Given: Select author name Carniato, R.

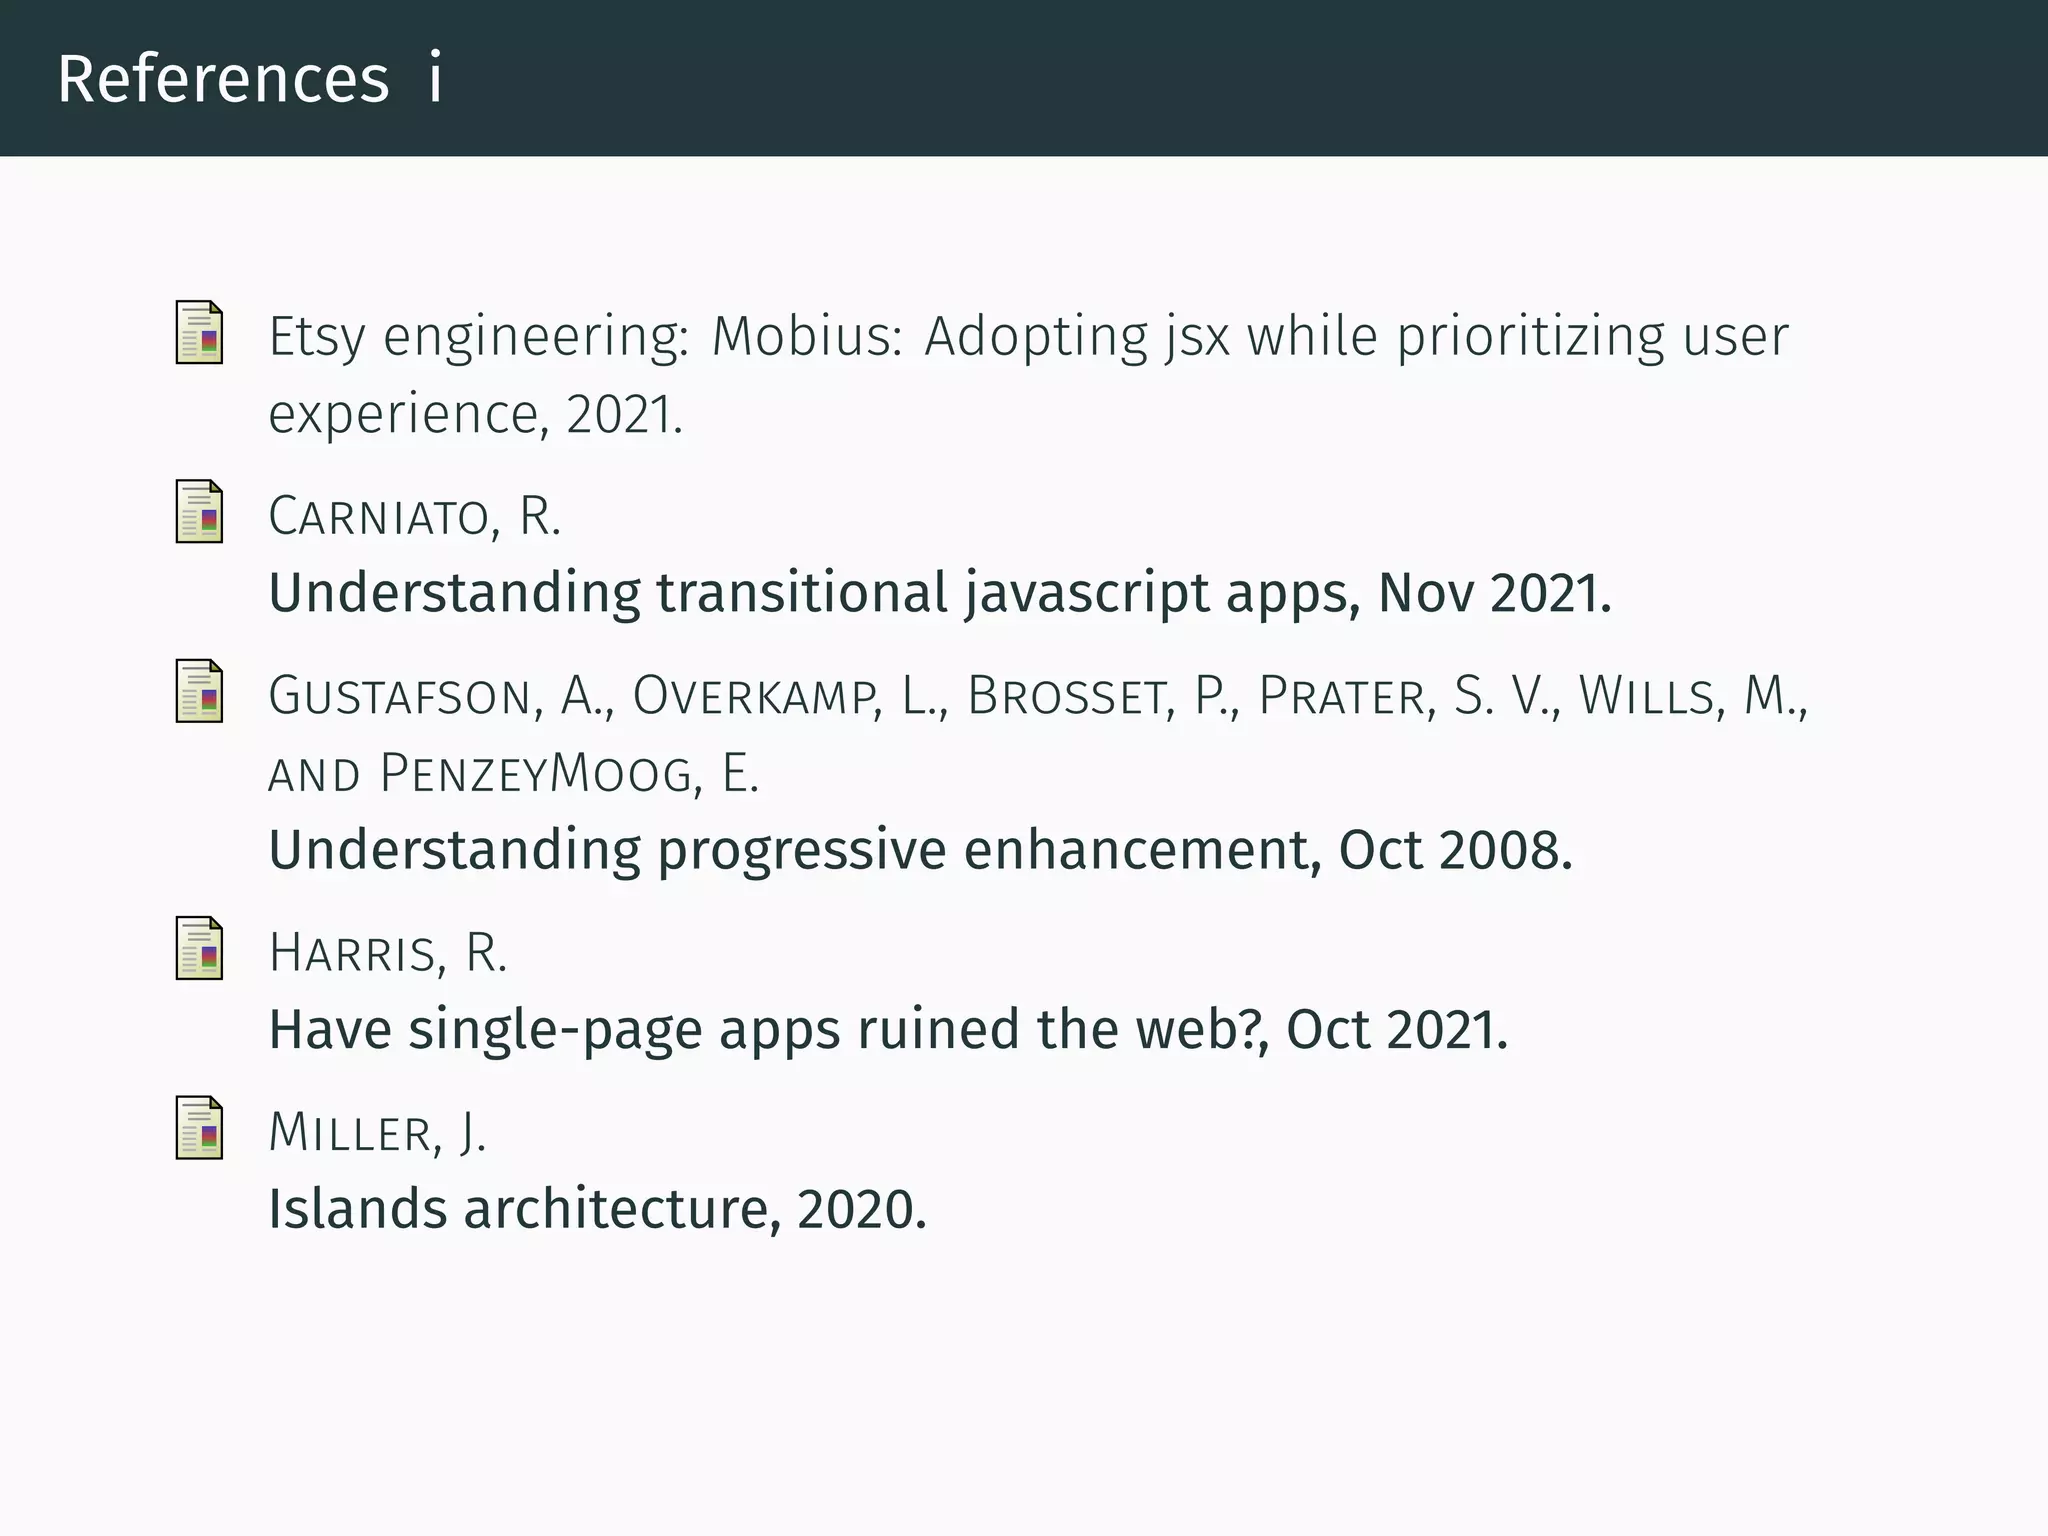Looking at the screenshot, I should [414, 517].
